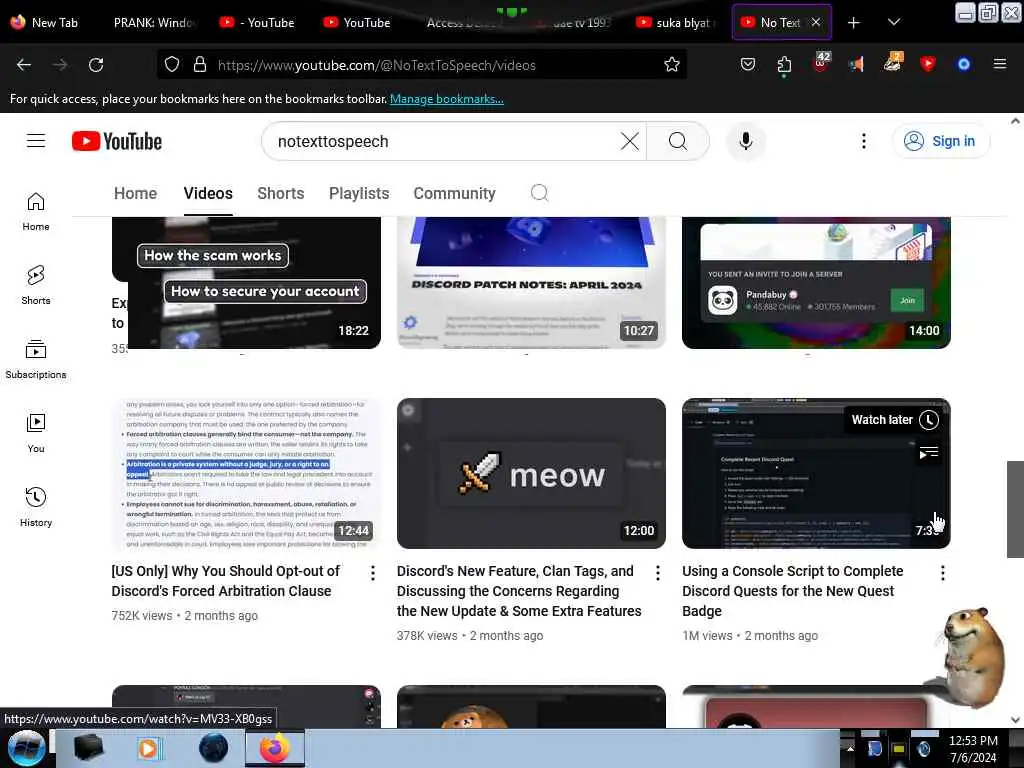Image resolution: width=1024 pixels, height=768 pixels.
Task: Open the meow thumbnail video
Action: pos(531,473)
